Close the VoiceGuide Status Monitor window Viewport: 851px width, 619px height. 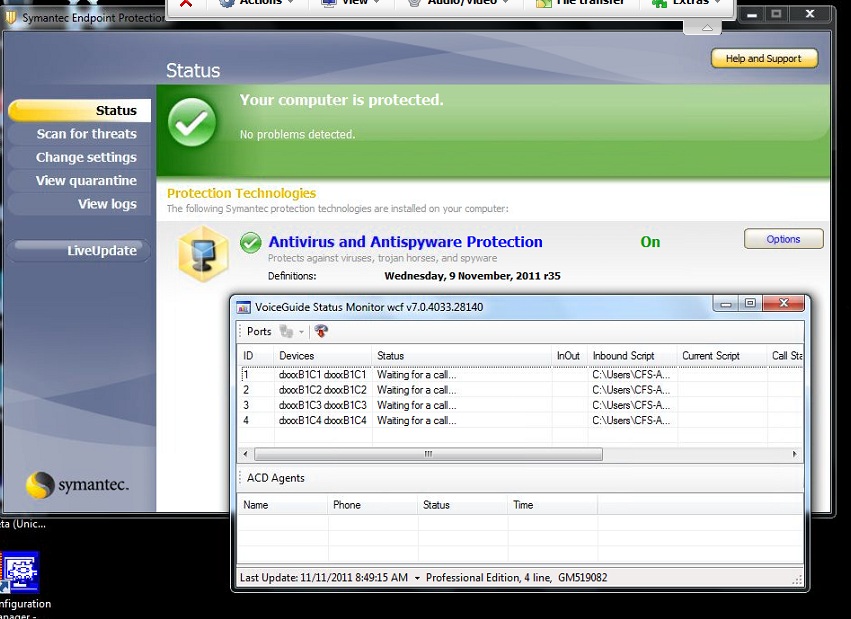(x=783, y=303)
